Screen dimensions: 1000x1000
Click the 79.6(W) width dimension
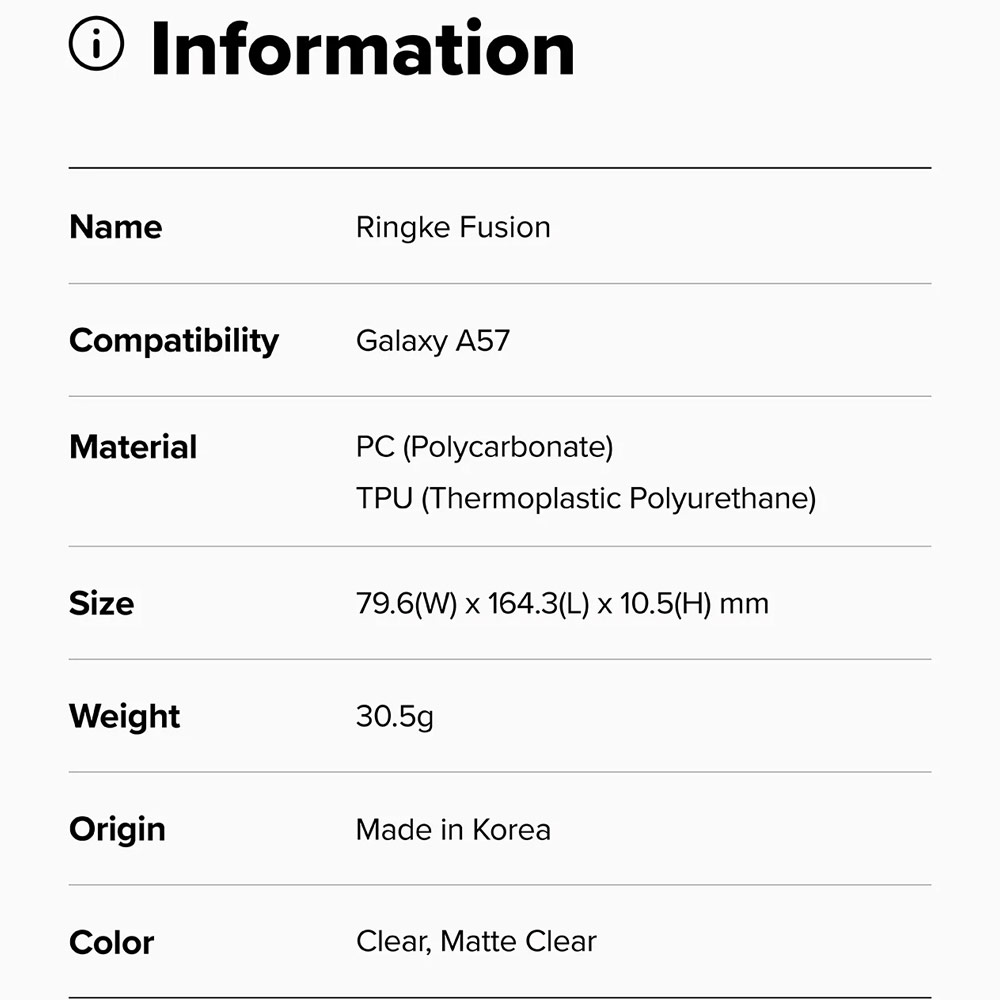405,604
